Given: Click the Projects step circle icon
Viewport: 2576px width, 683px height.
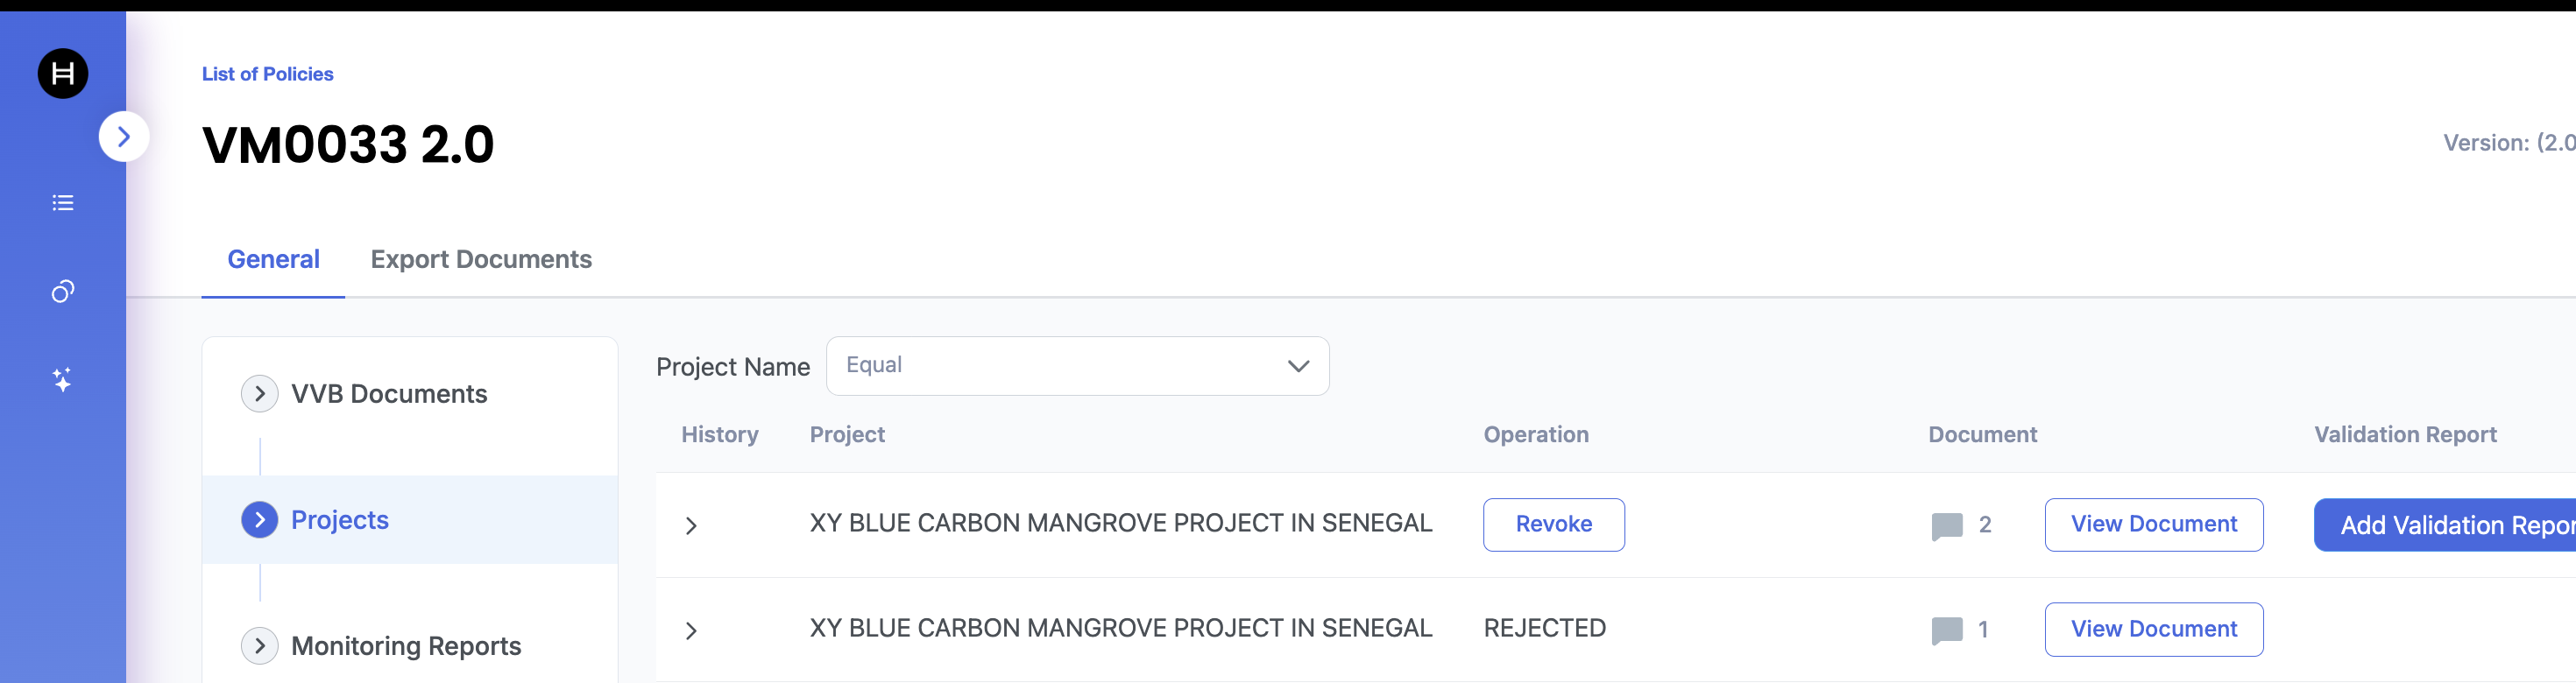Looking at the screenshot, I should [260, 520].
